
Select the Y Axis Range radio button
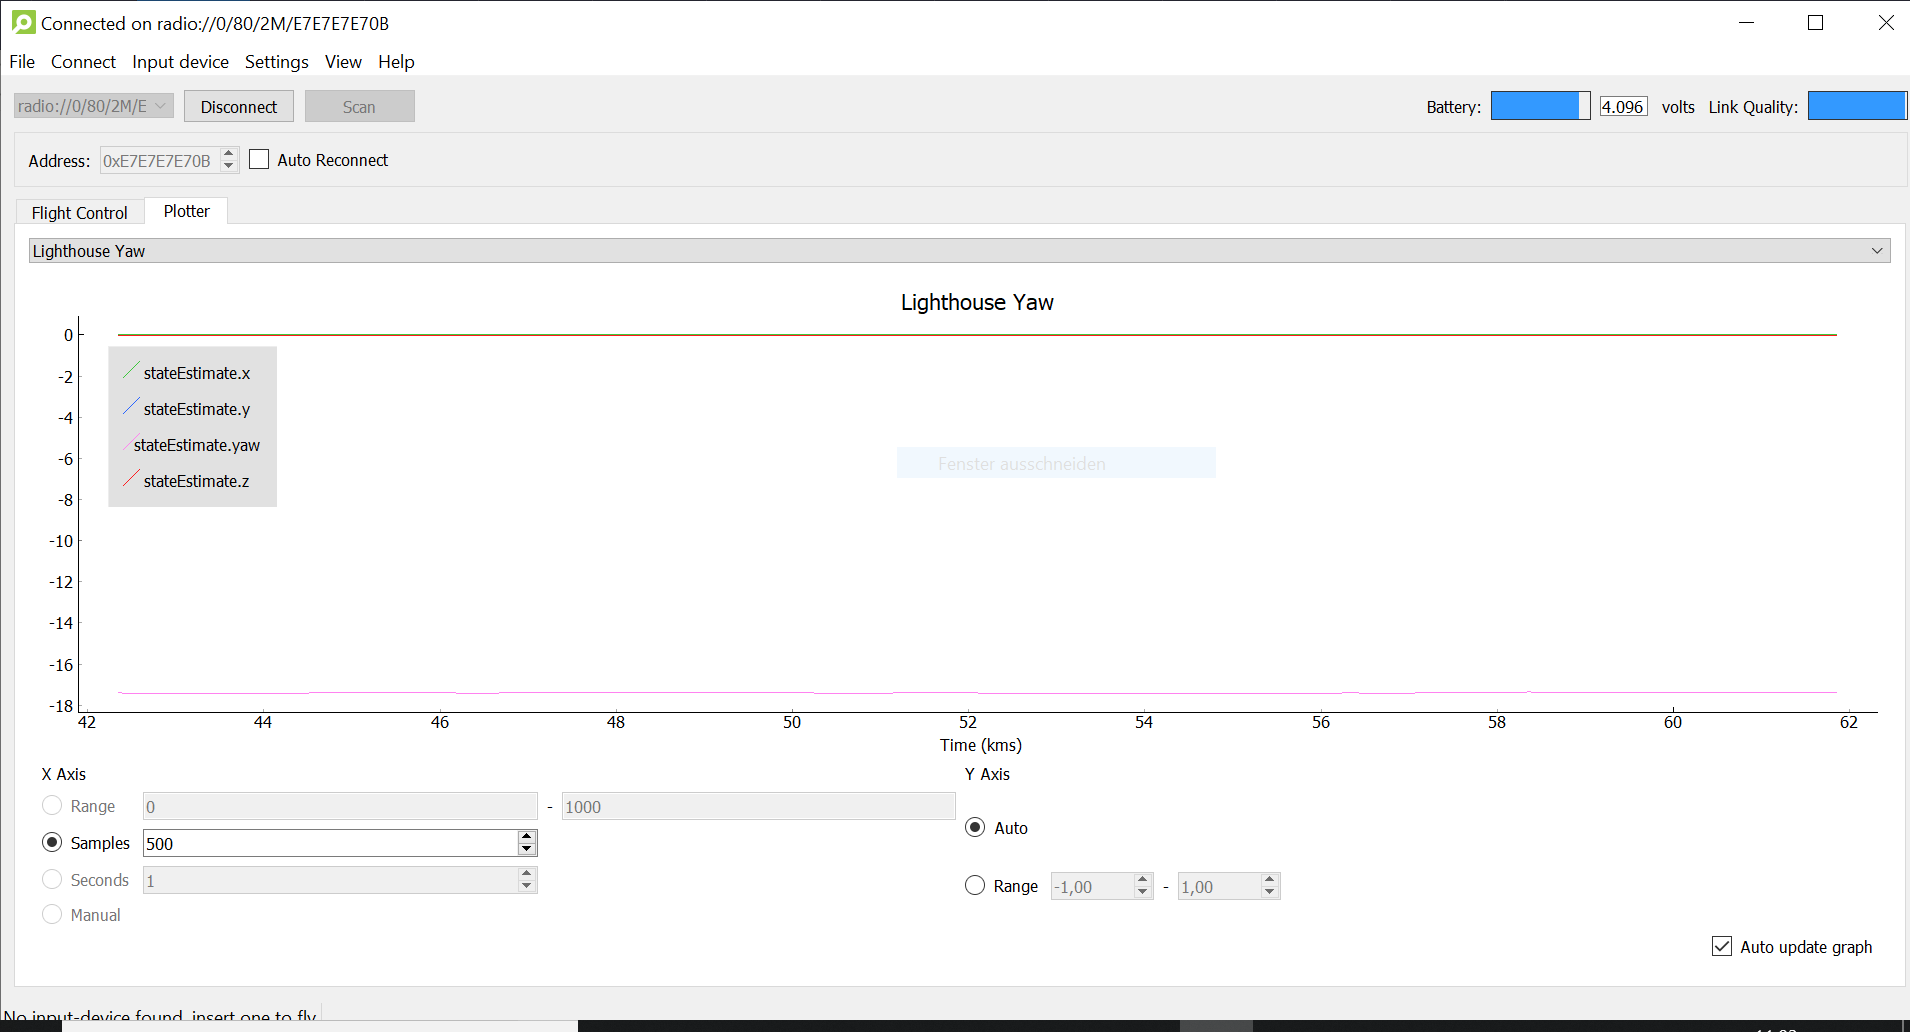pos(975,886)
